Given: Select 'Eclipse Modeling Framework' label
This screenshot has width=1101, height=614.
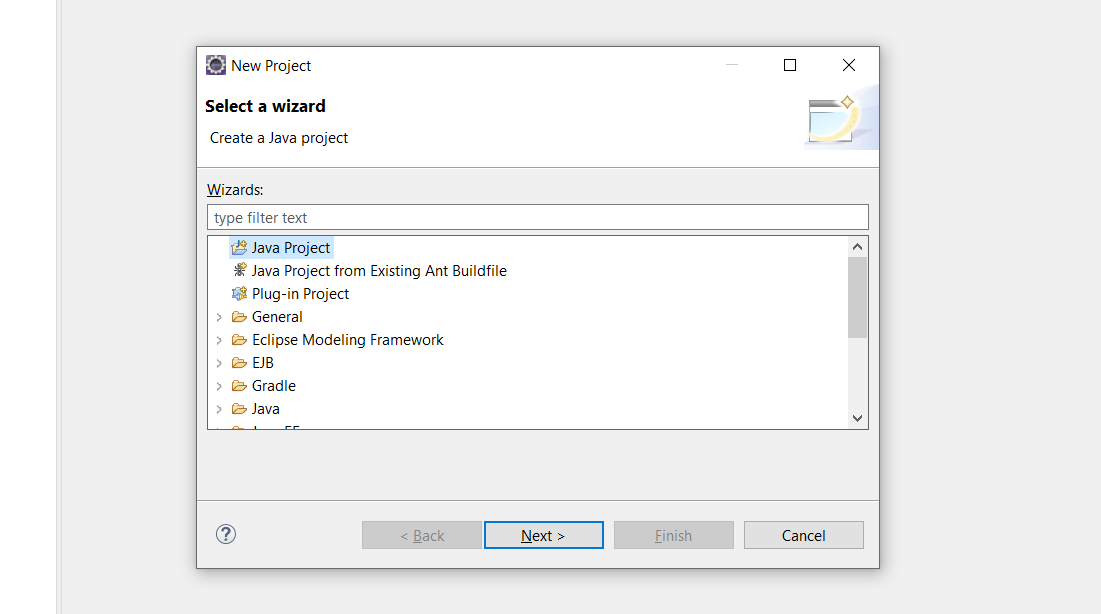Looking at the screenshot, I should [x=348, y=340].
